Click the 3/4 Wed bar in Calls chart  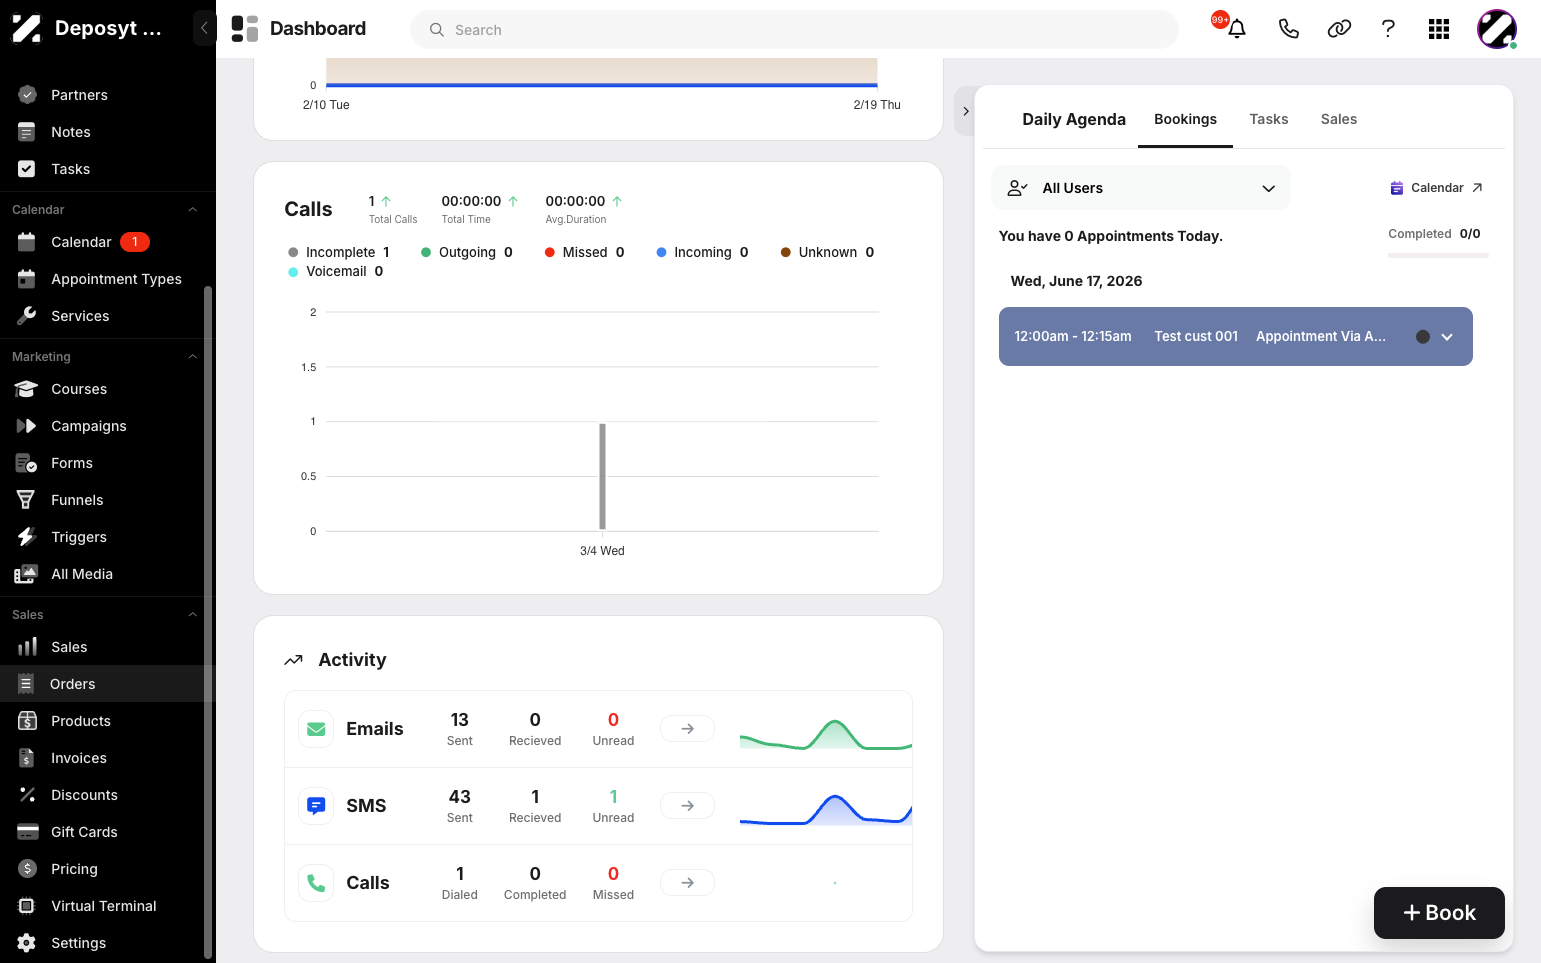point(602,476)
